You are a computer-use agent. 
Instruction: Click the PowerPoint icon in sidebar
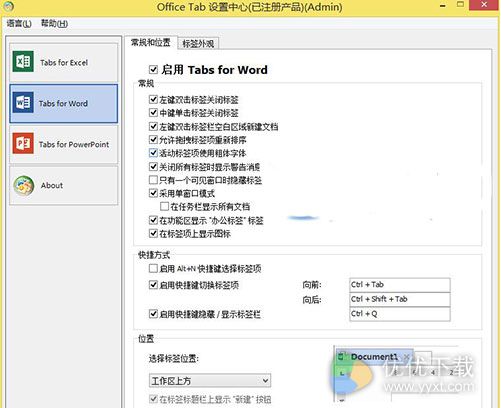(x=23, y=144)
